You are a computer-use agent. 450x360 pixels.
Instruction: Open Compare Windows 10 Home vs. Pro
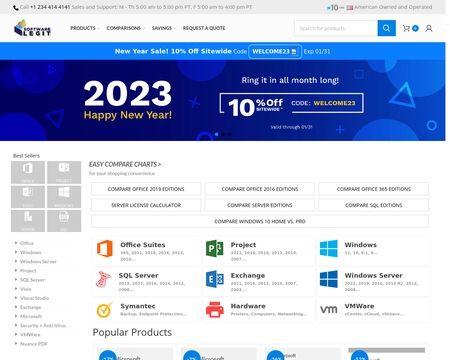point(260,221)
